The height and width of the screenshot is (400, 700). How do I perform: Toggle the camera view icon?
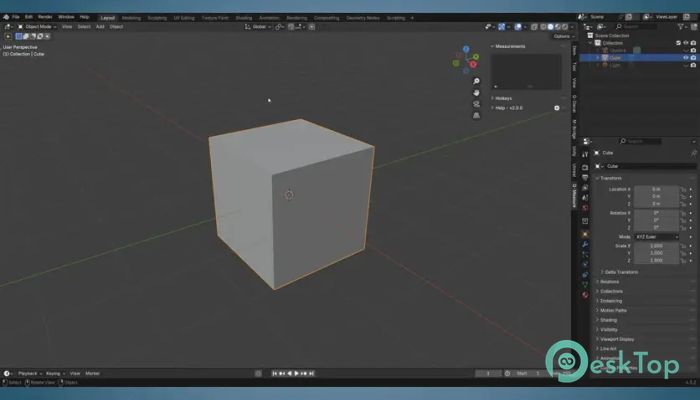476,104
